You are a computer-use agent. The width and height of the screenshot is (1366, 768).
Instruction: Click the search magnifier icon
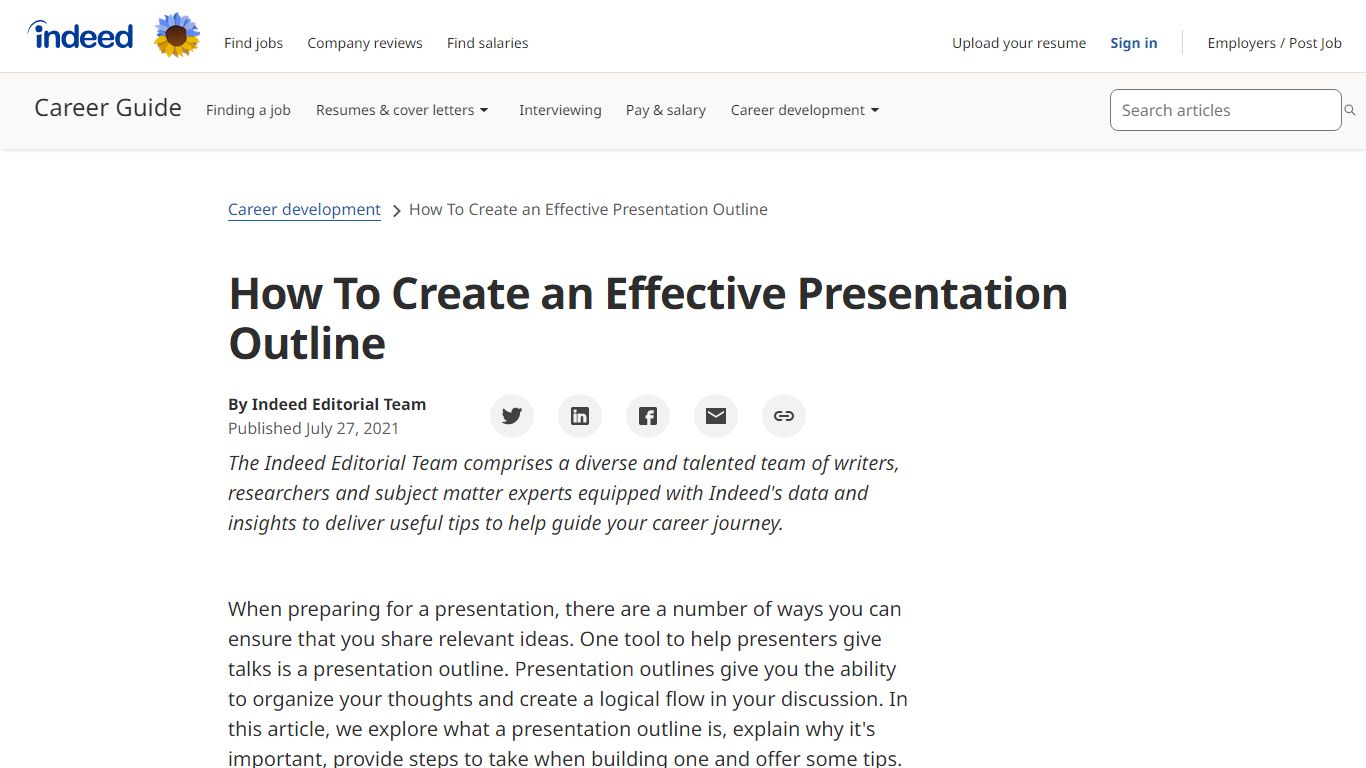(x=1350, y=110)
